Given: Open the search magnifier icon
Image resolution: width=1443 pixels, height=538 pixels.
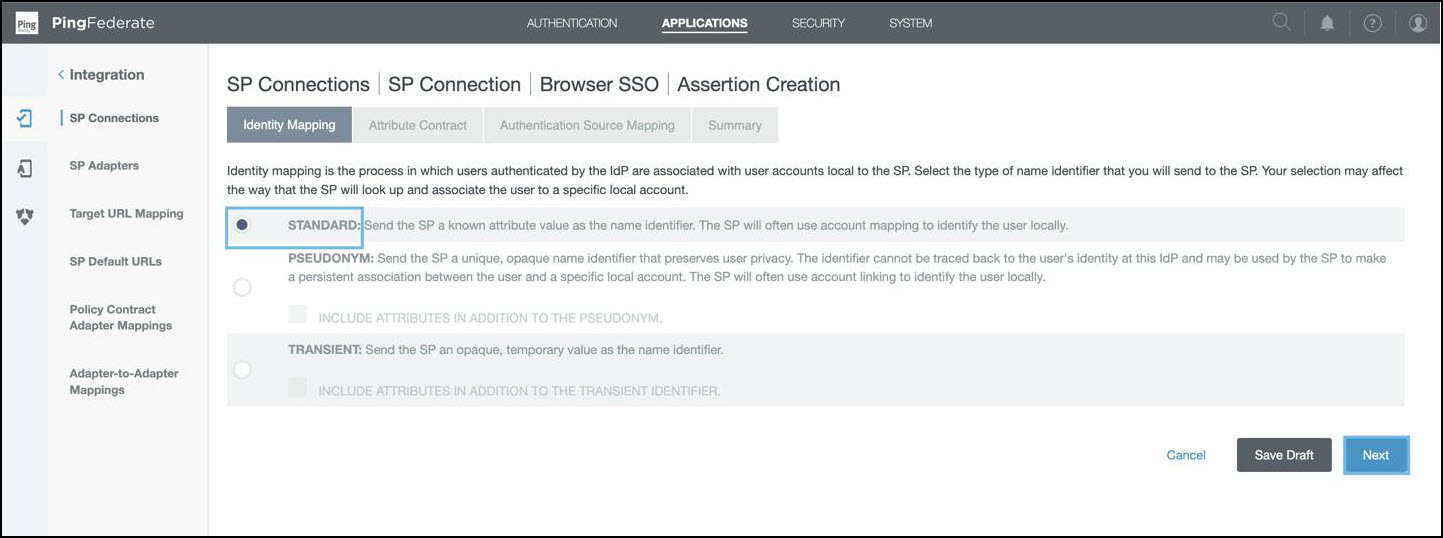Looking at the screenshot, I should pyautogui.click(x=1281, y=22).
